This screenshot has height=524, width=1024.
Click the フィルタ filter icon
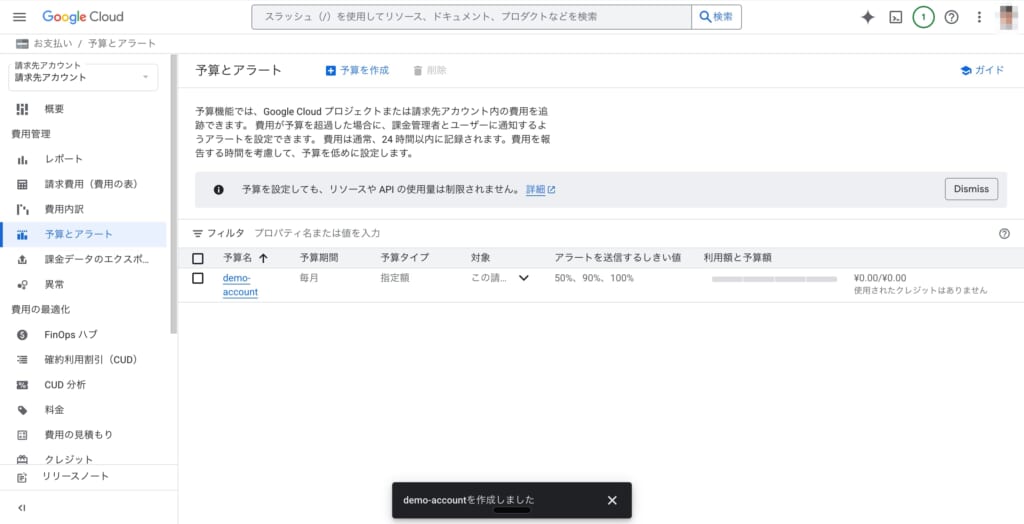click(198, 233)
